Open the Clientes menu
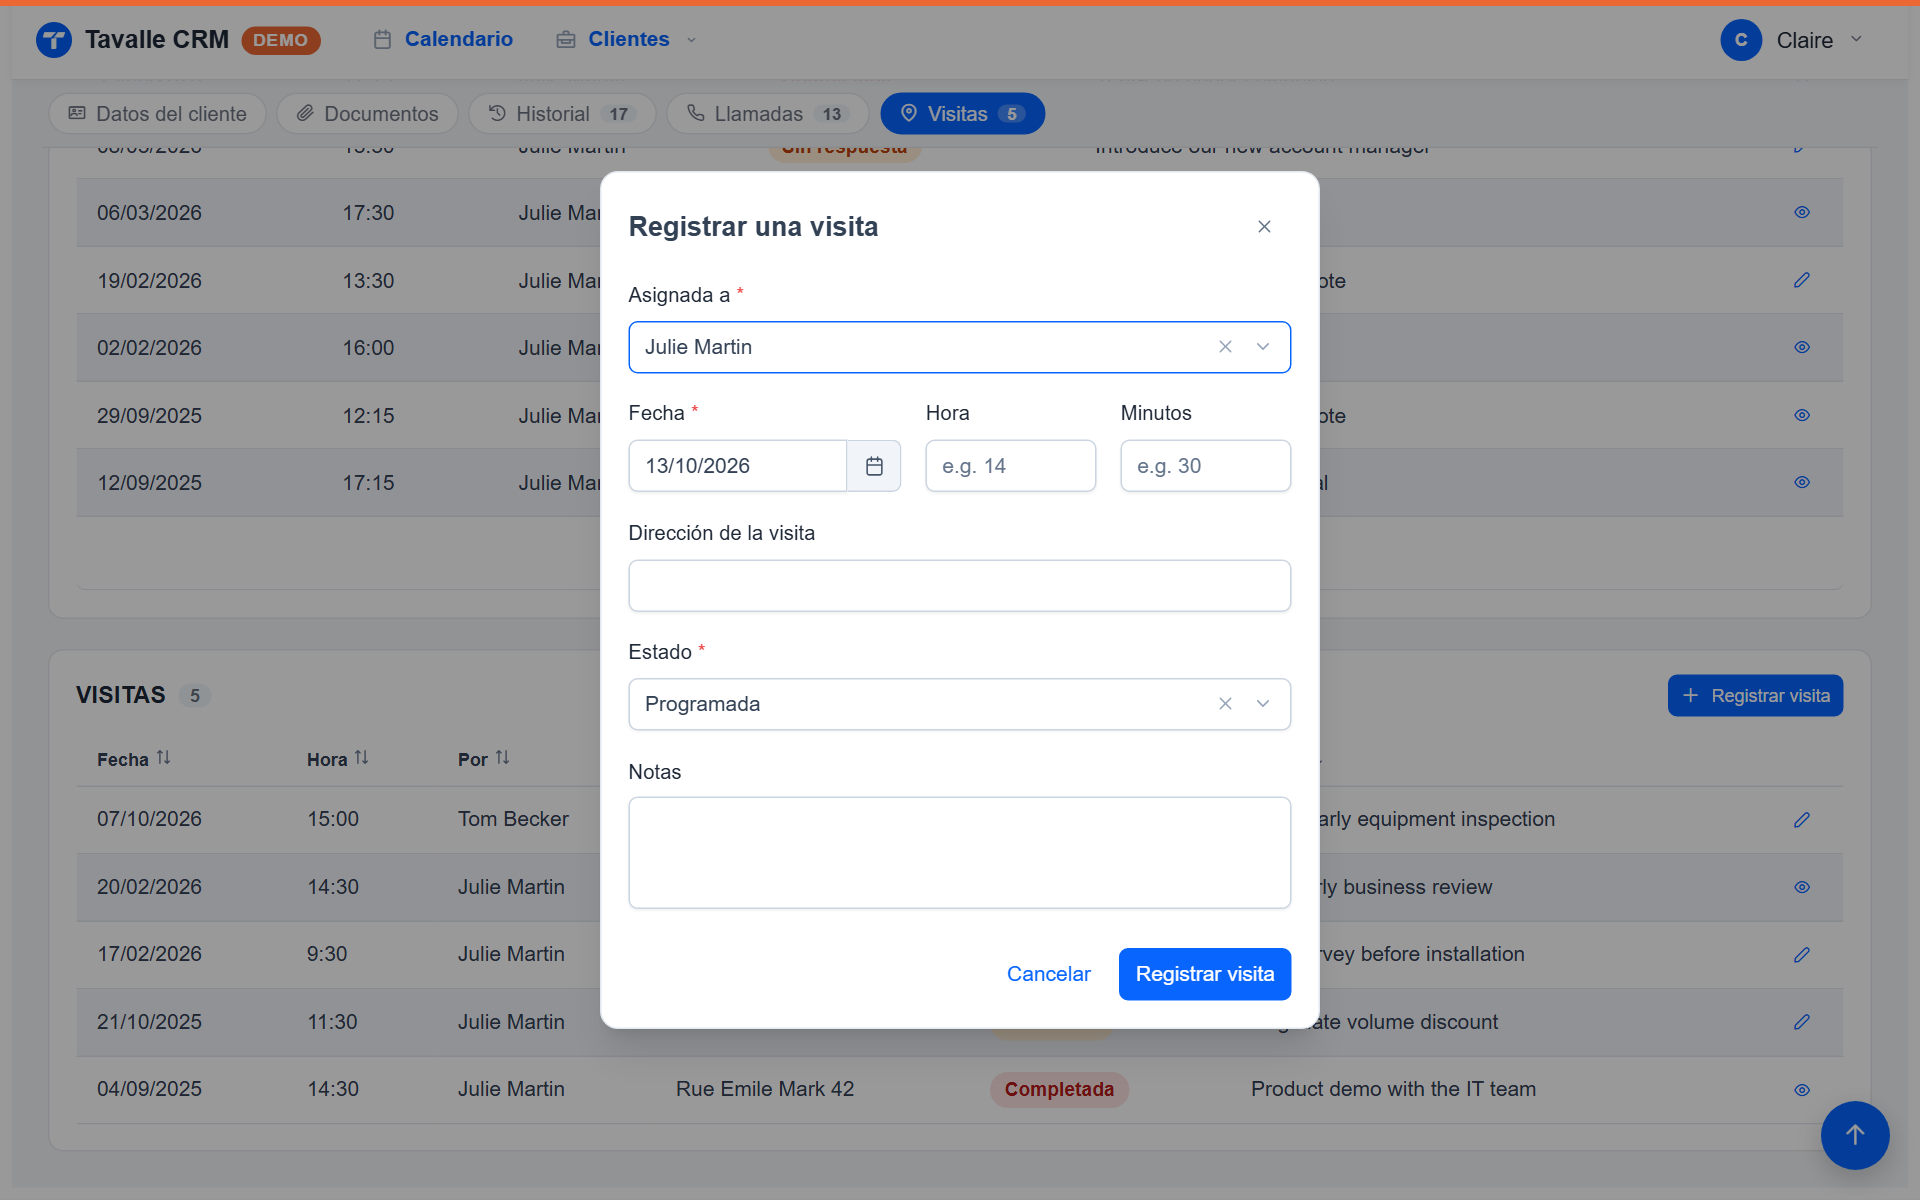This screenshot has height=1200, width=1920. 628,39
